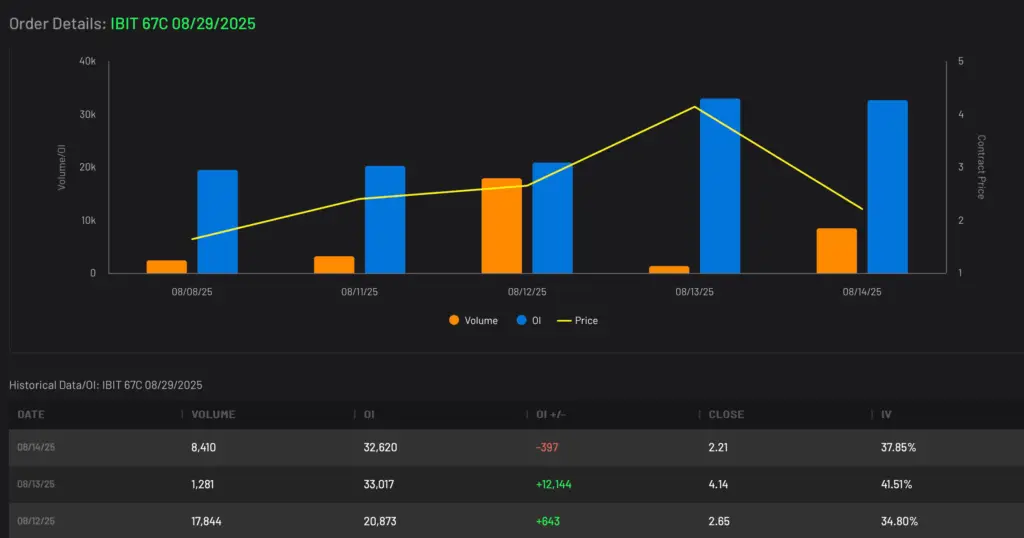The image size is (1024, 538).
Task: Click the 08/11/25 orange volume bar
Action: [x=334, y=265]
